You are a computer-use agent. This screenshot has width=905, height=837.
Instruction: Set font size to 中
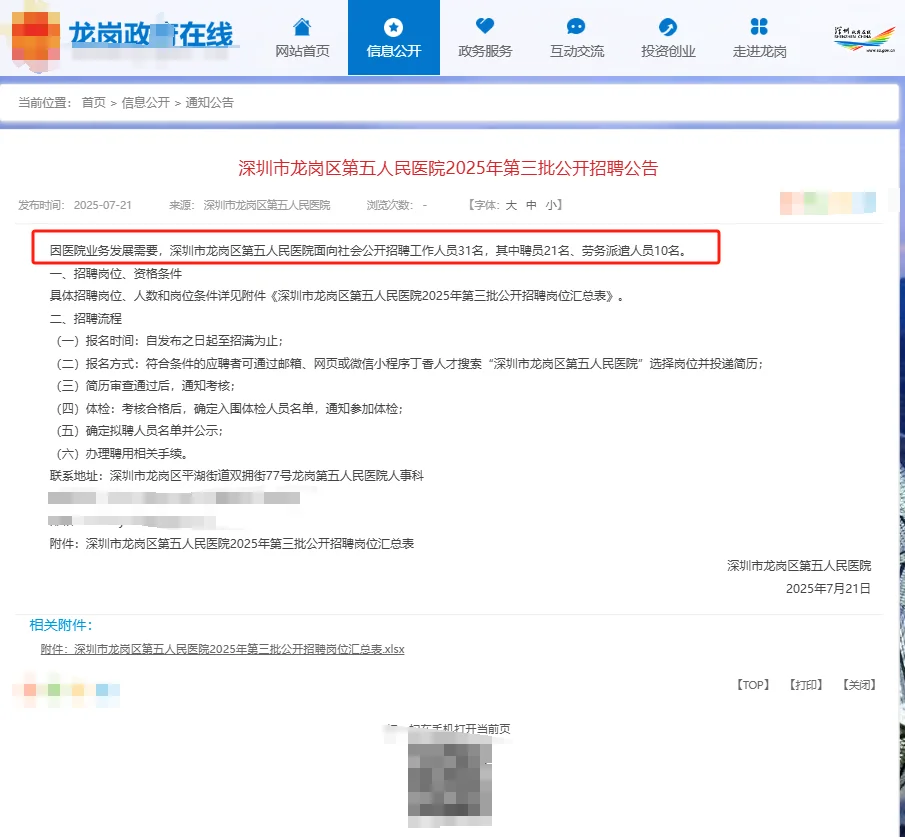(x=531, y=205)
